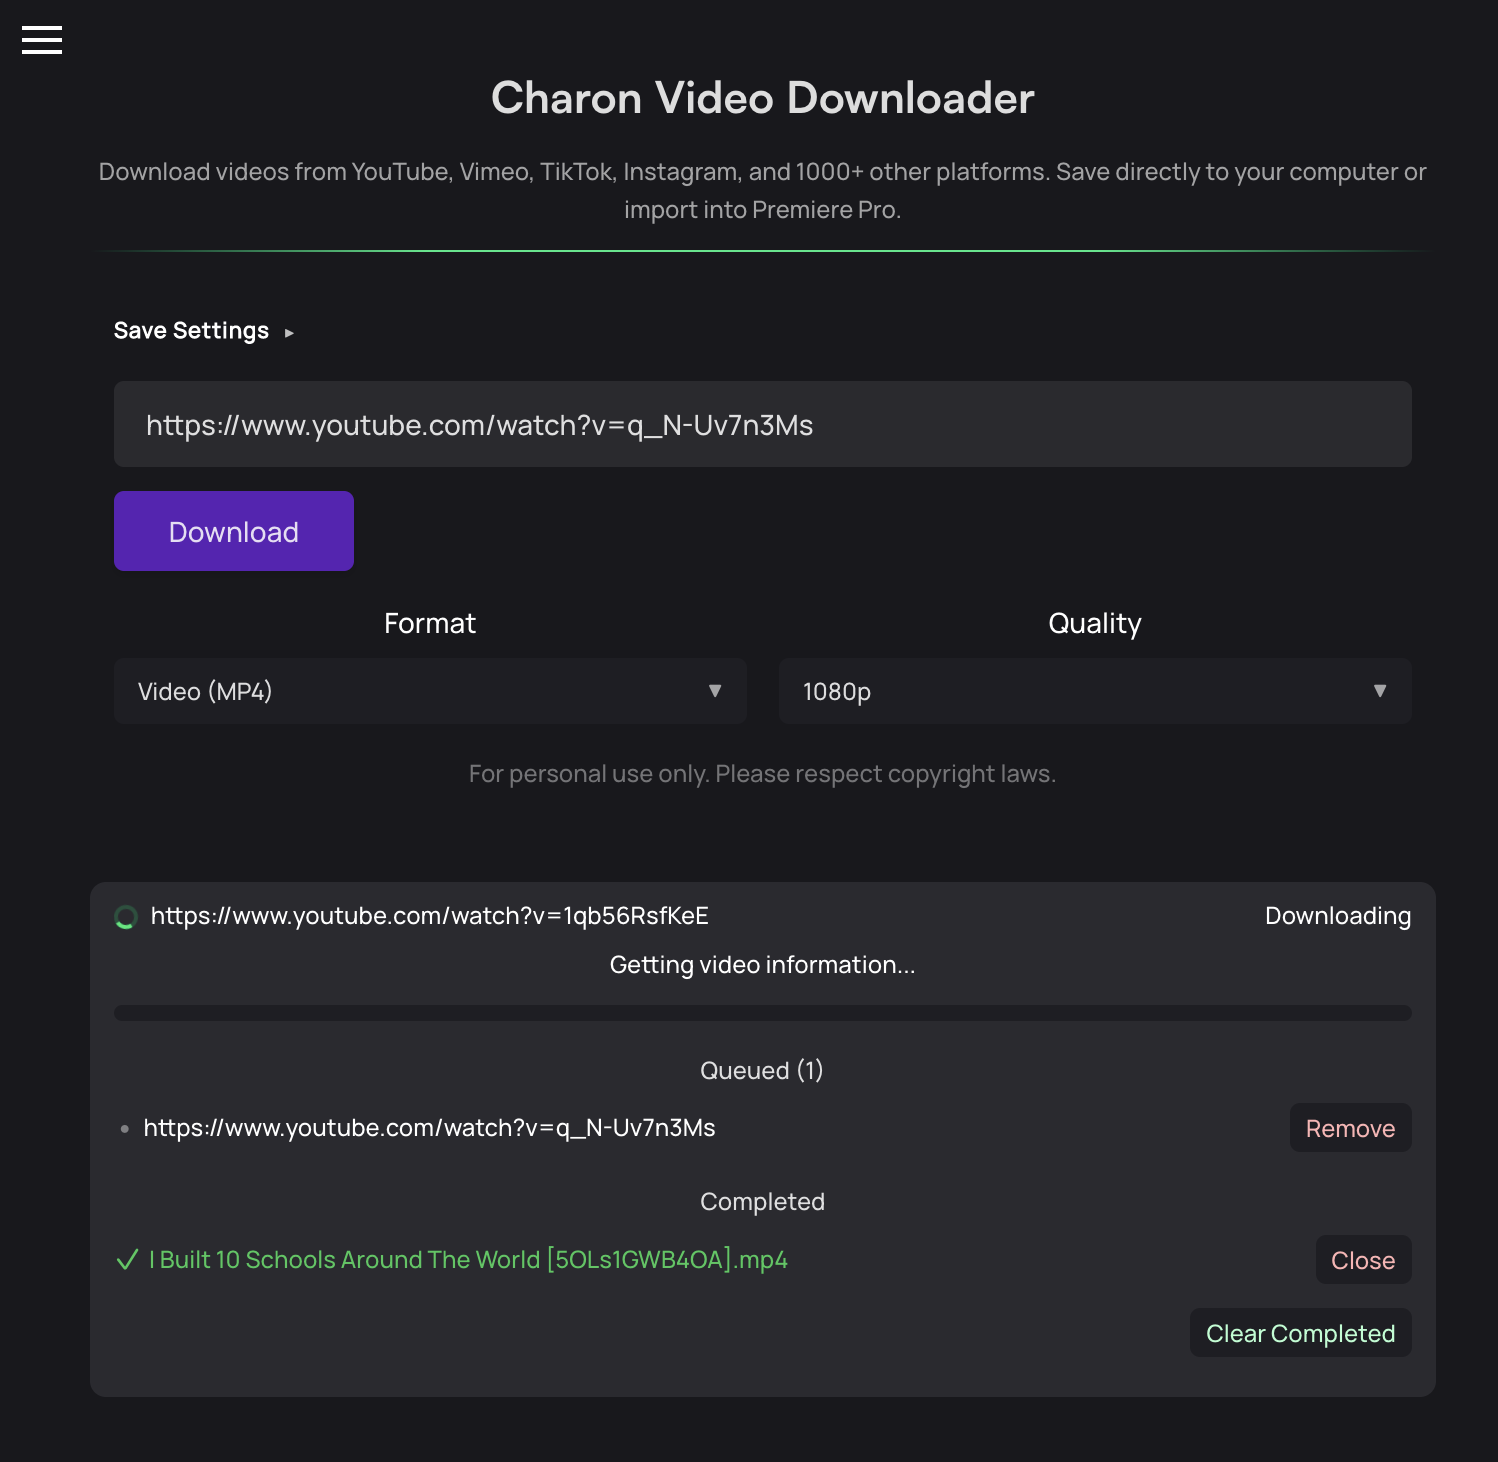Close the completed download entry
1498x1462 pixels.
click(x=1363, y=1260)
